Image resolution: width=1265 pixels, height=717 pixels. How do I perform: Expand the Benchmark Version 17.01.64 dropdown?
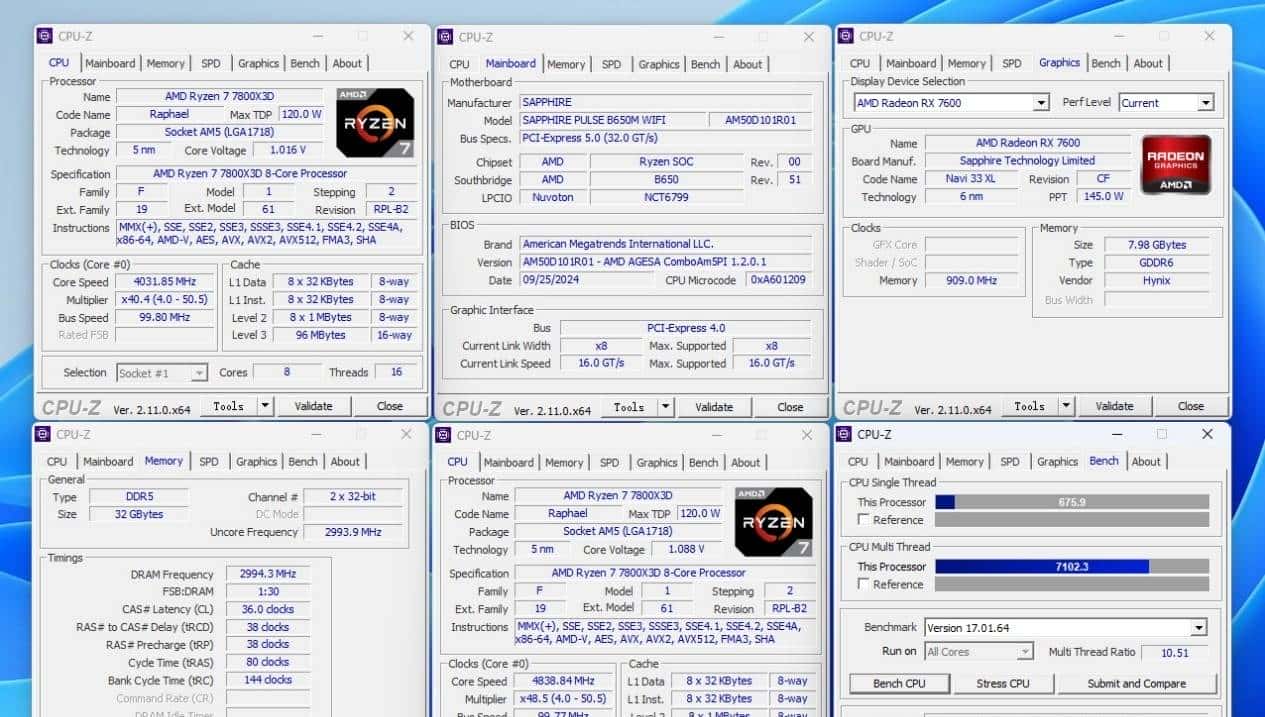coord(1198,627)
